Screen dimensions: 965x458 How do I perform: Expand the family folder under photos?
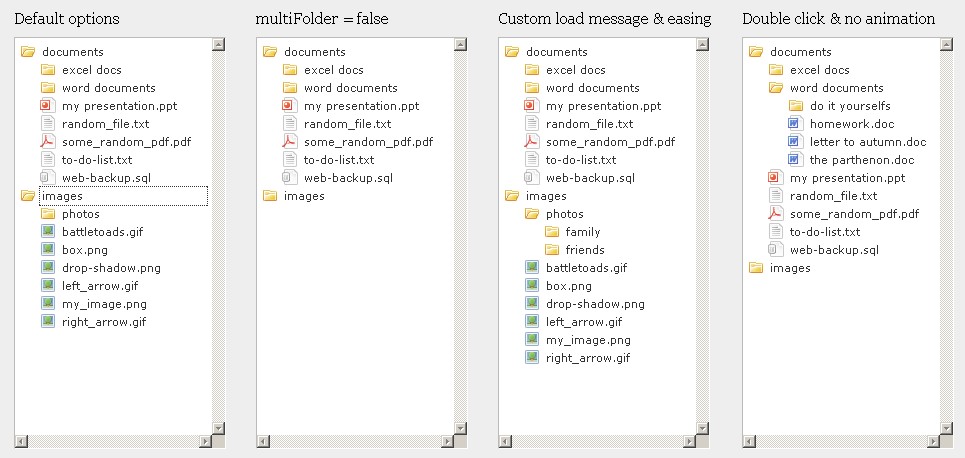tap(583, 231)
